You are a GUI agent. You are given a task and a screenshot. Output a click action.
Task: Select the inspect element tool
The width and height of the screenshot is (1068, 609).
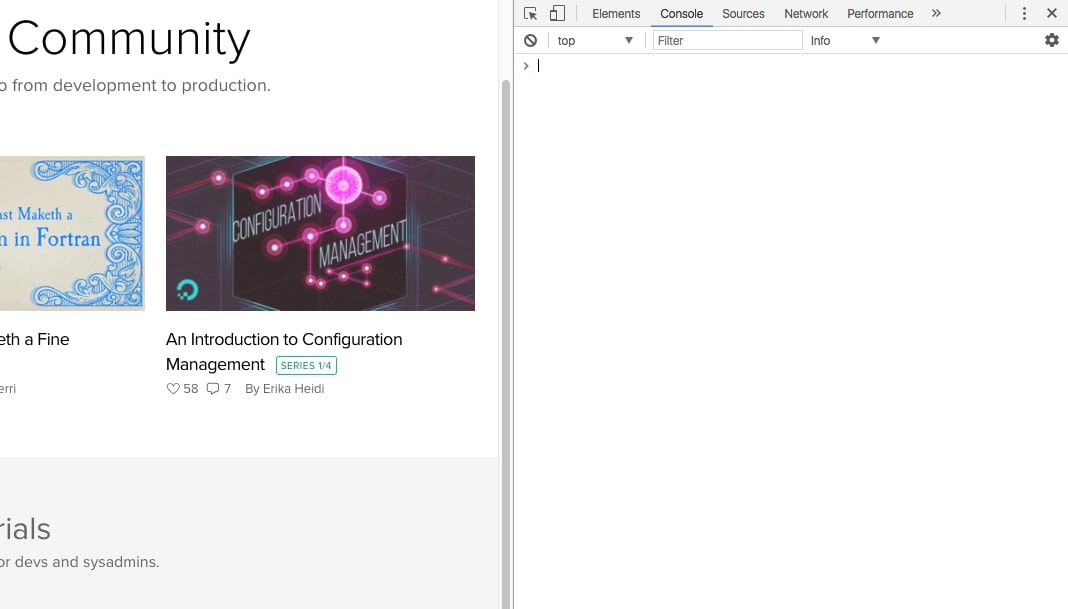pos(529,13)
